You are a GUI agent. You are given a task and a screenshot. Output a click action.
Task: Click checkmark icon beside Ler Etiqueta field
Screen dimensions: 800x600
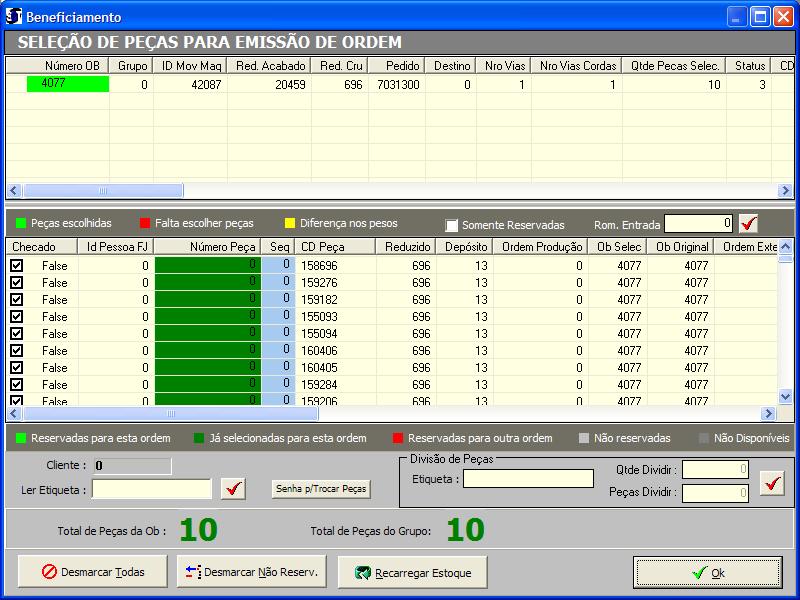coord(234,489)
